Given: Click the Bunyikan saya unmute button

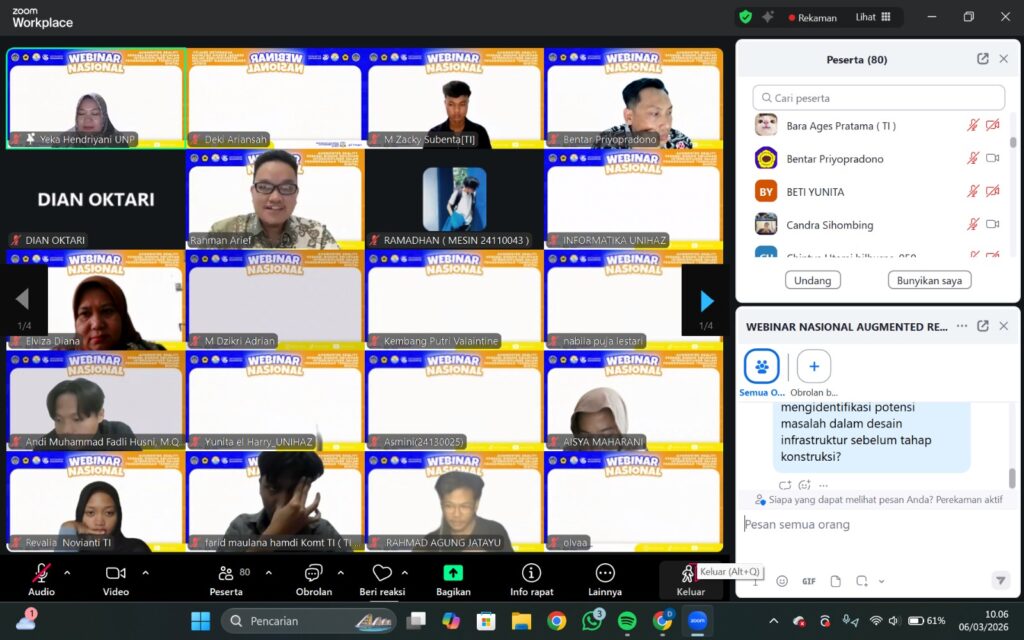Looking at the screenshot, I should (929, 281).
